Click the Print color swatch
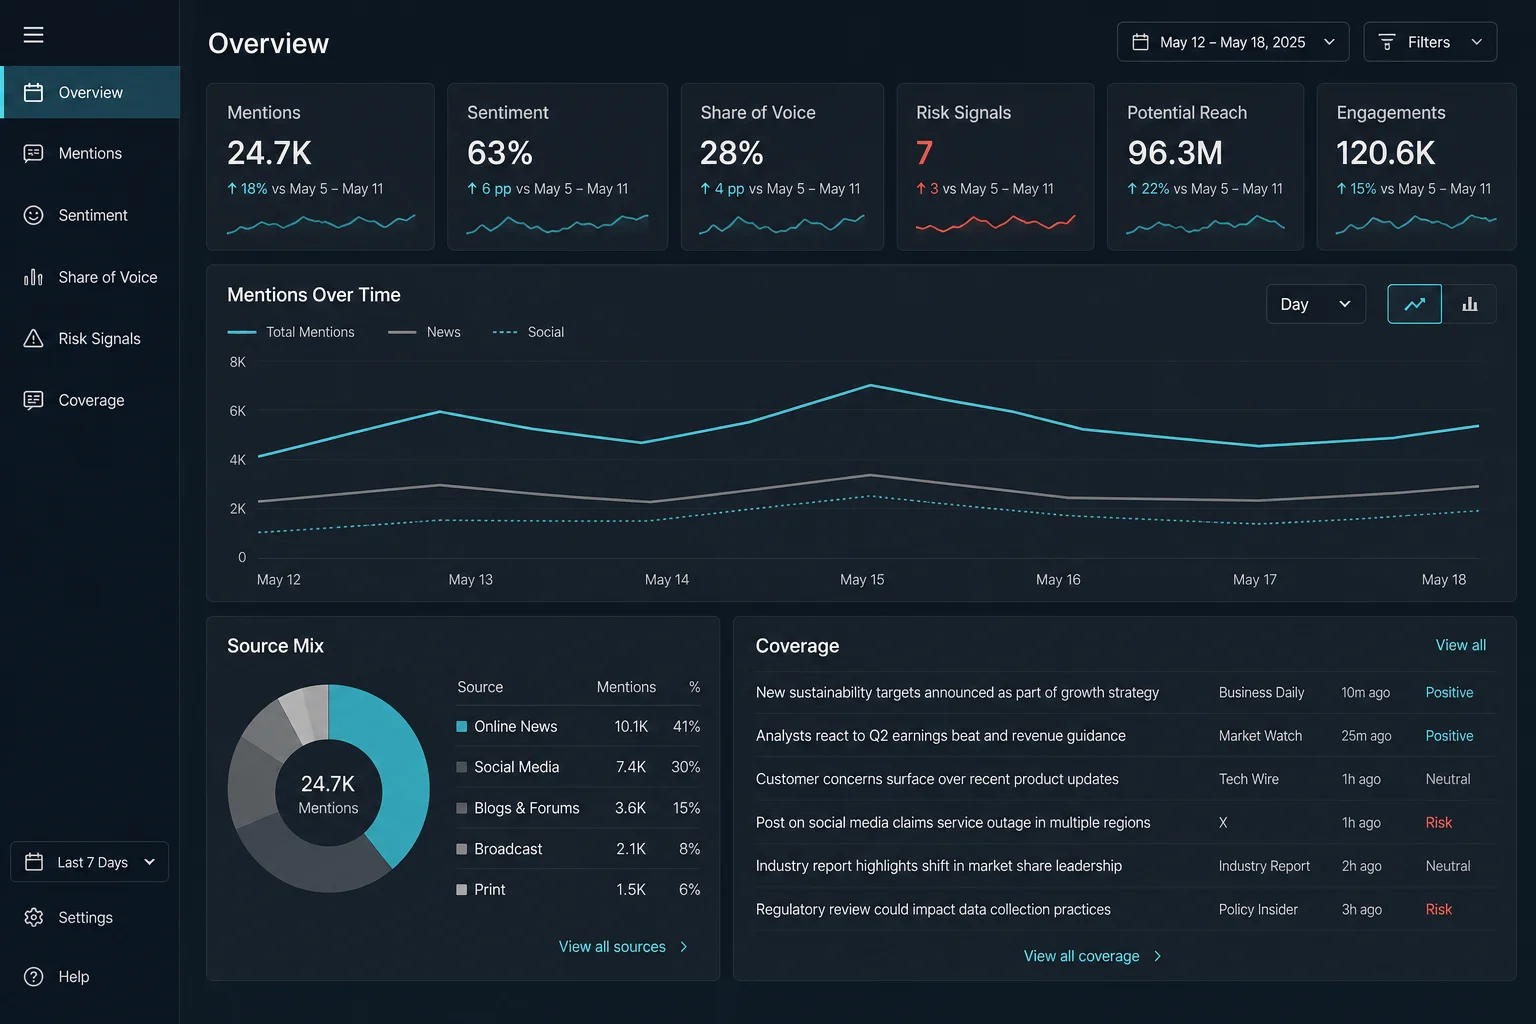The height and width of the screenshot is (1024, 1536). 462,889
